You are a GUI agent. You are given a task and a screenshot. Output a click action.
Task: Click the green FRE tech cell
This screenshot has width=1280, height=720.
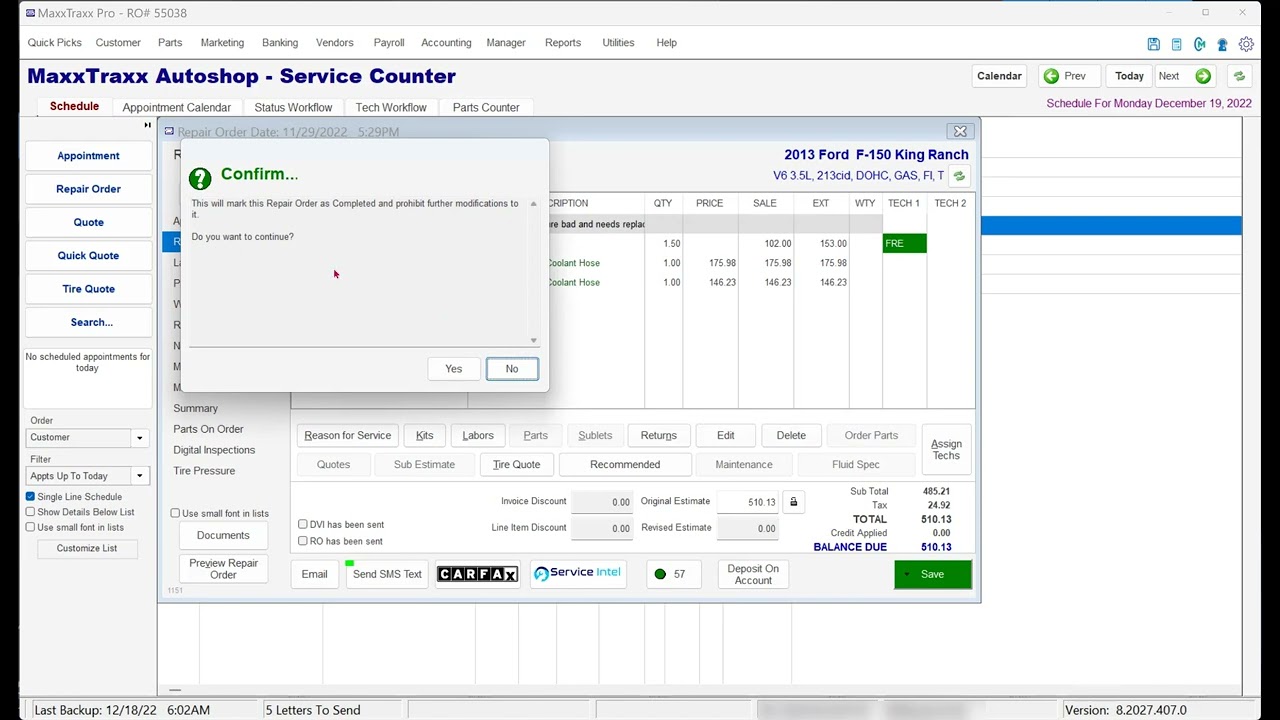pyautogui.click(x=904, y=243)
